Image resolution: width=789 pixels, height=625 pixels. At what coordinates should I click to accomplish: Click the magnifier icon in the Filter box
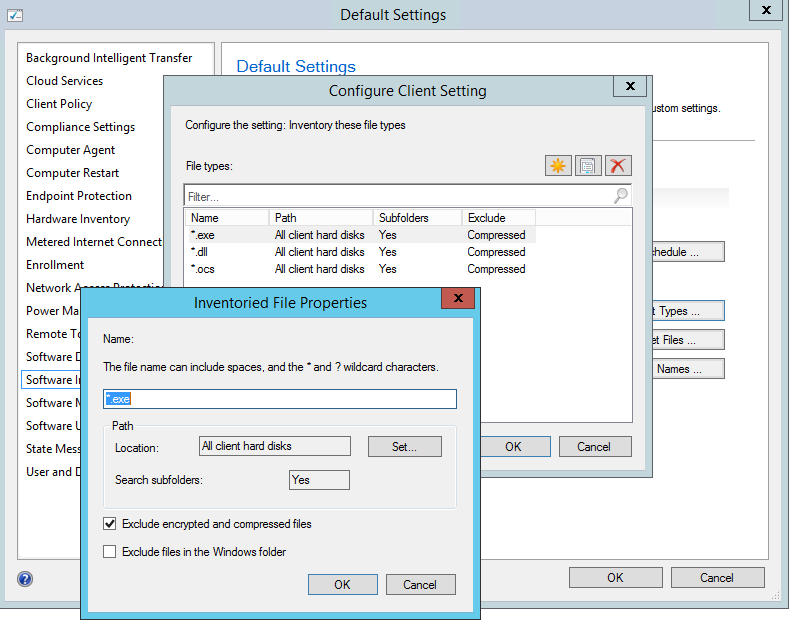[621, 195]
